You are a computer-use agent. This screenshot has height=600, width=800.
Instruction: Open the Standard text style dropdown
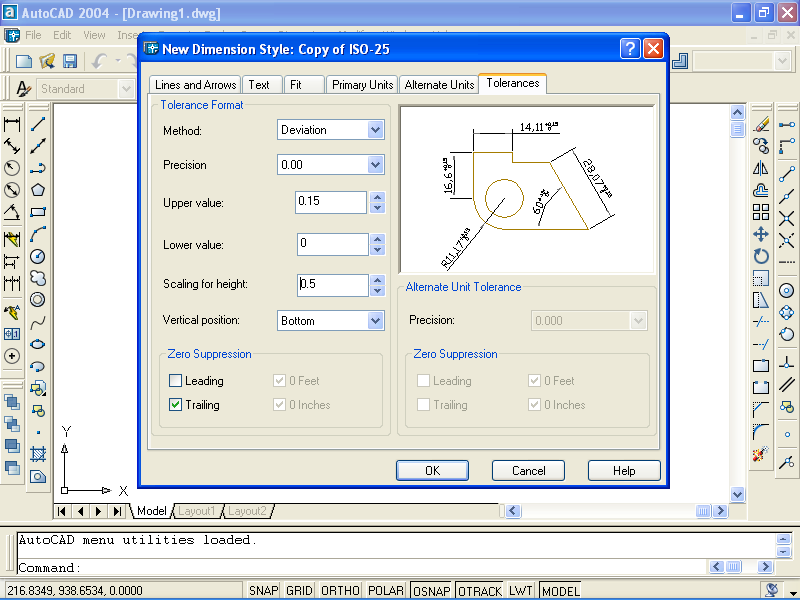[126, 89]
